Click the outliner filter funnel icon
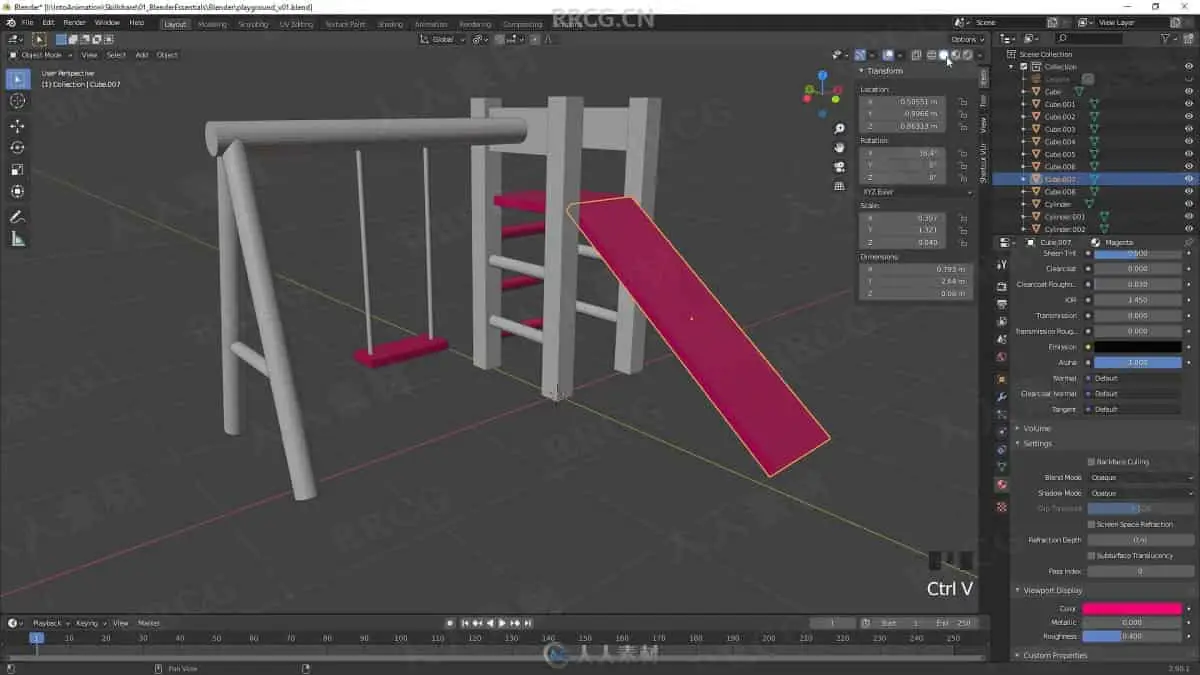 1167,39
